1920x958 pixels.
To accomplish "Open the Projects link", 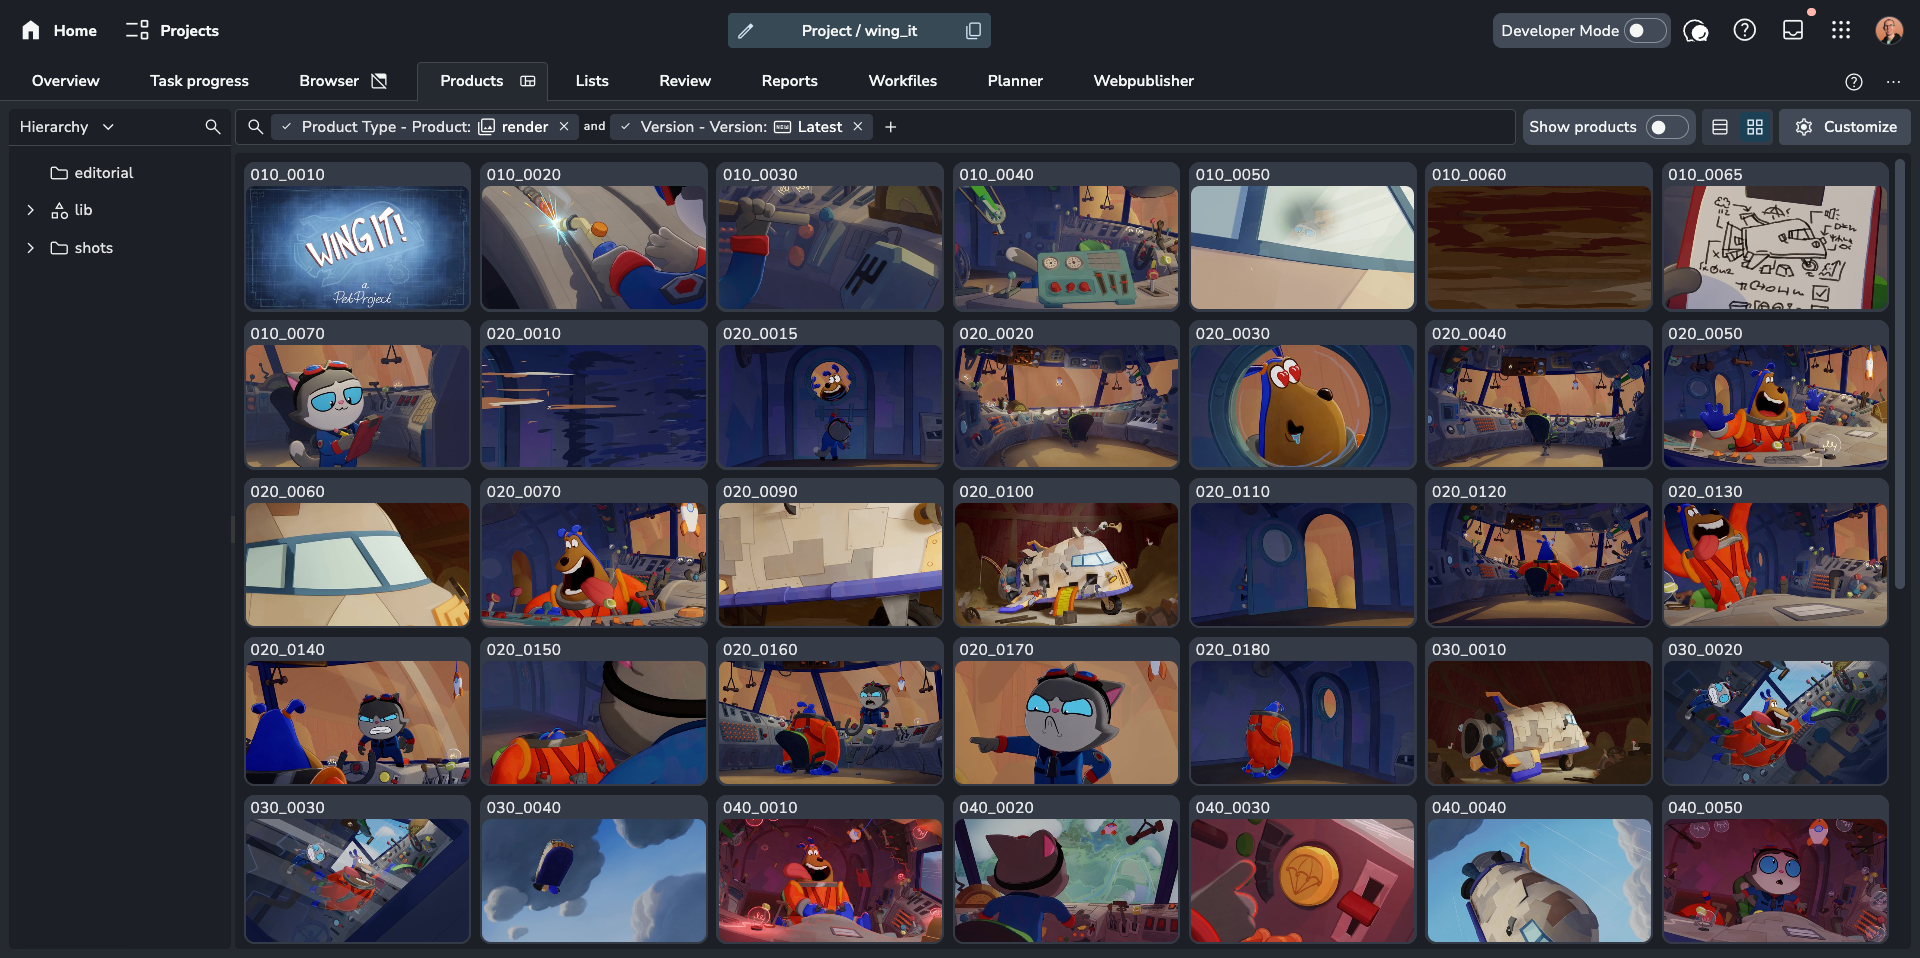I will point(172,31).
